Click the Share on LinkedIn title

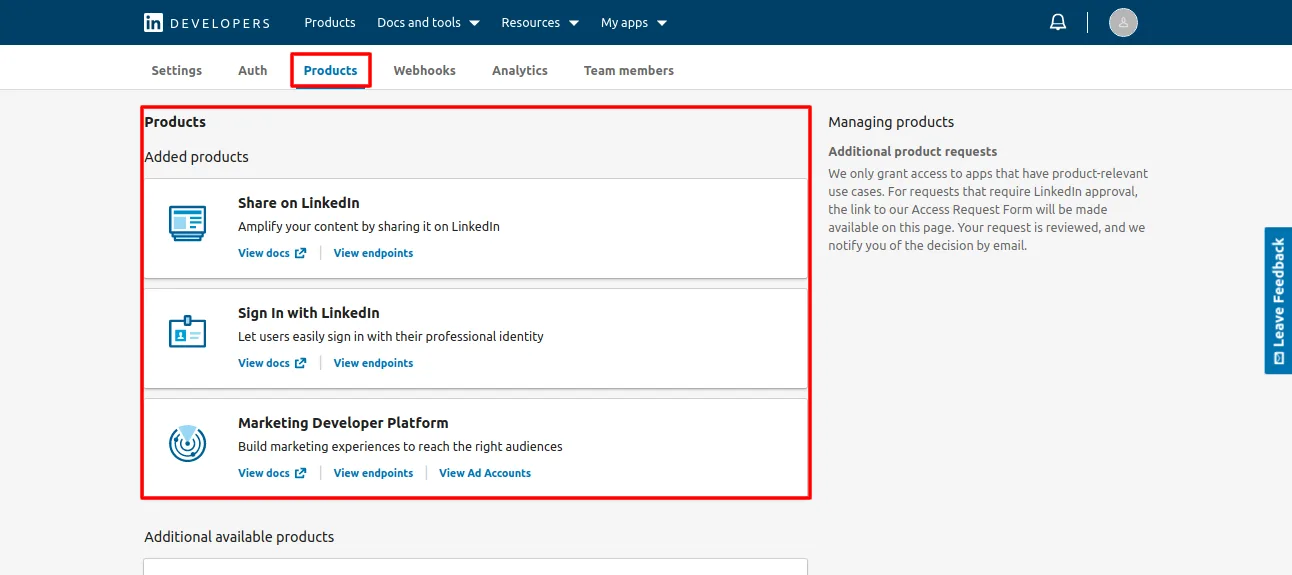click(x=299, y=203)
